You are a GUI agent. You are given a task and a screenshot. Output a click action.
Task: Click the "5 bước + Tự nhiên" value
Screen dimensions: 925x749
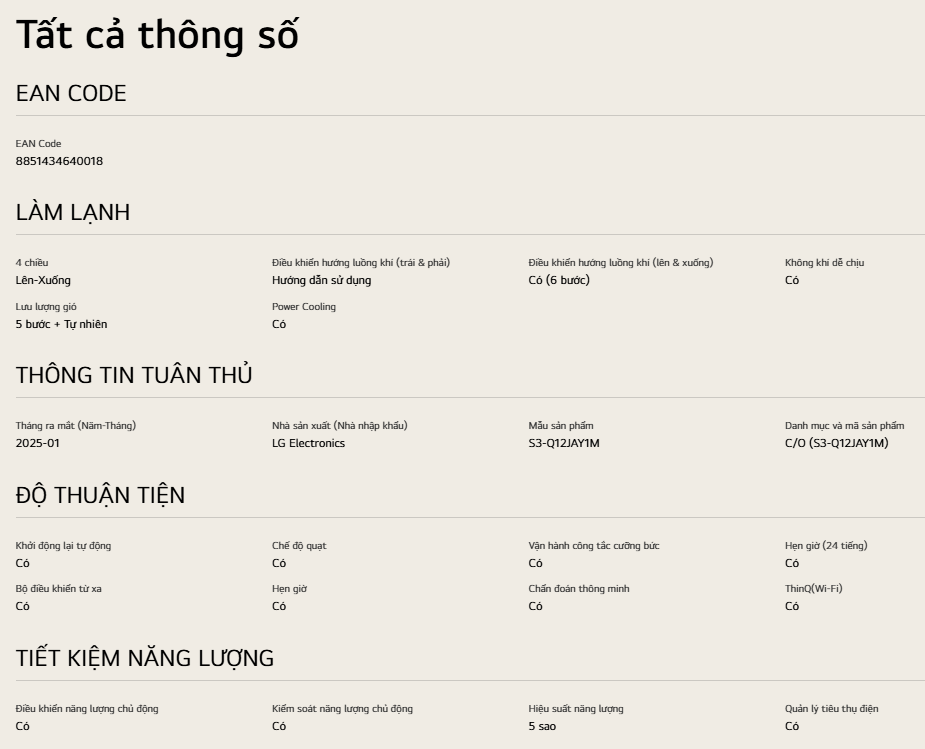pyautogui.click(x=61, y=324)
